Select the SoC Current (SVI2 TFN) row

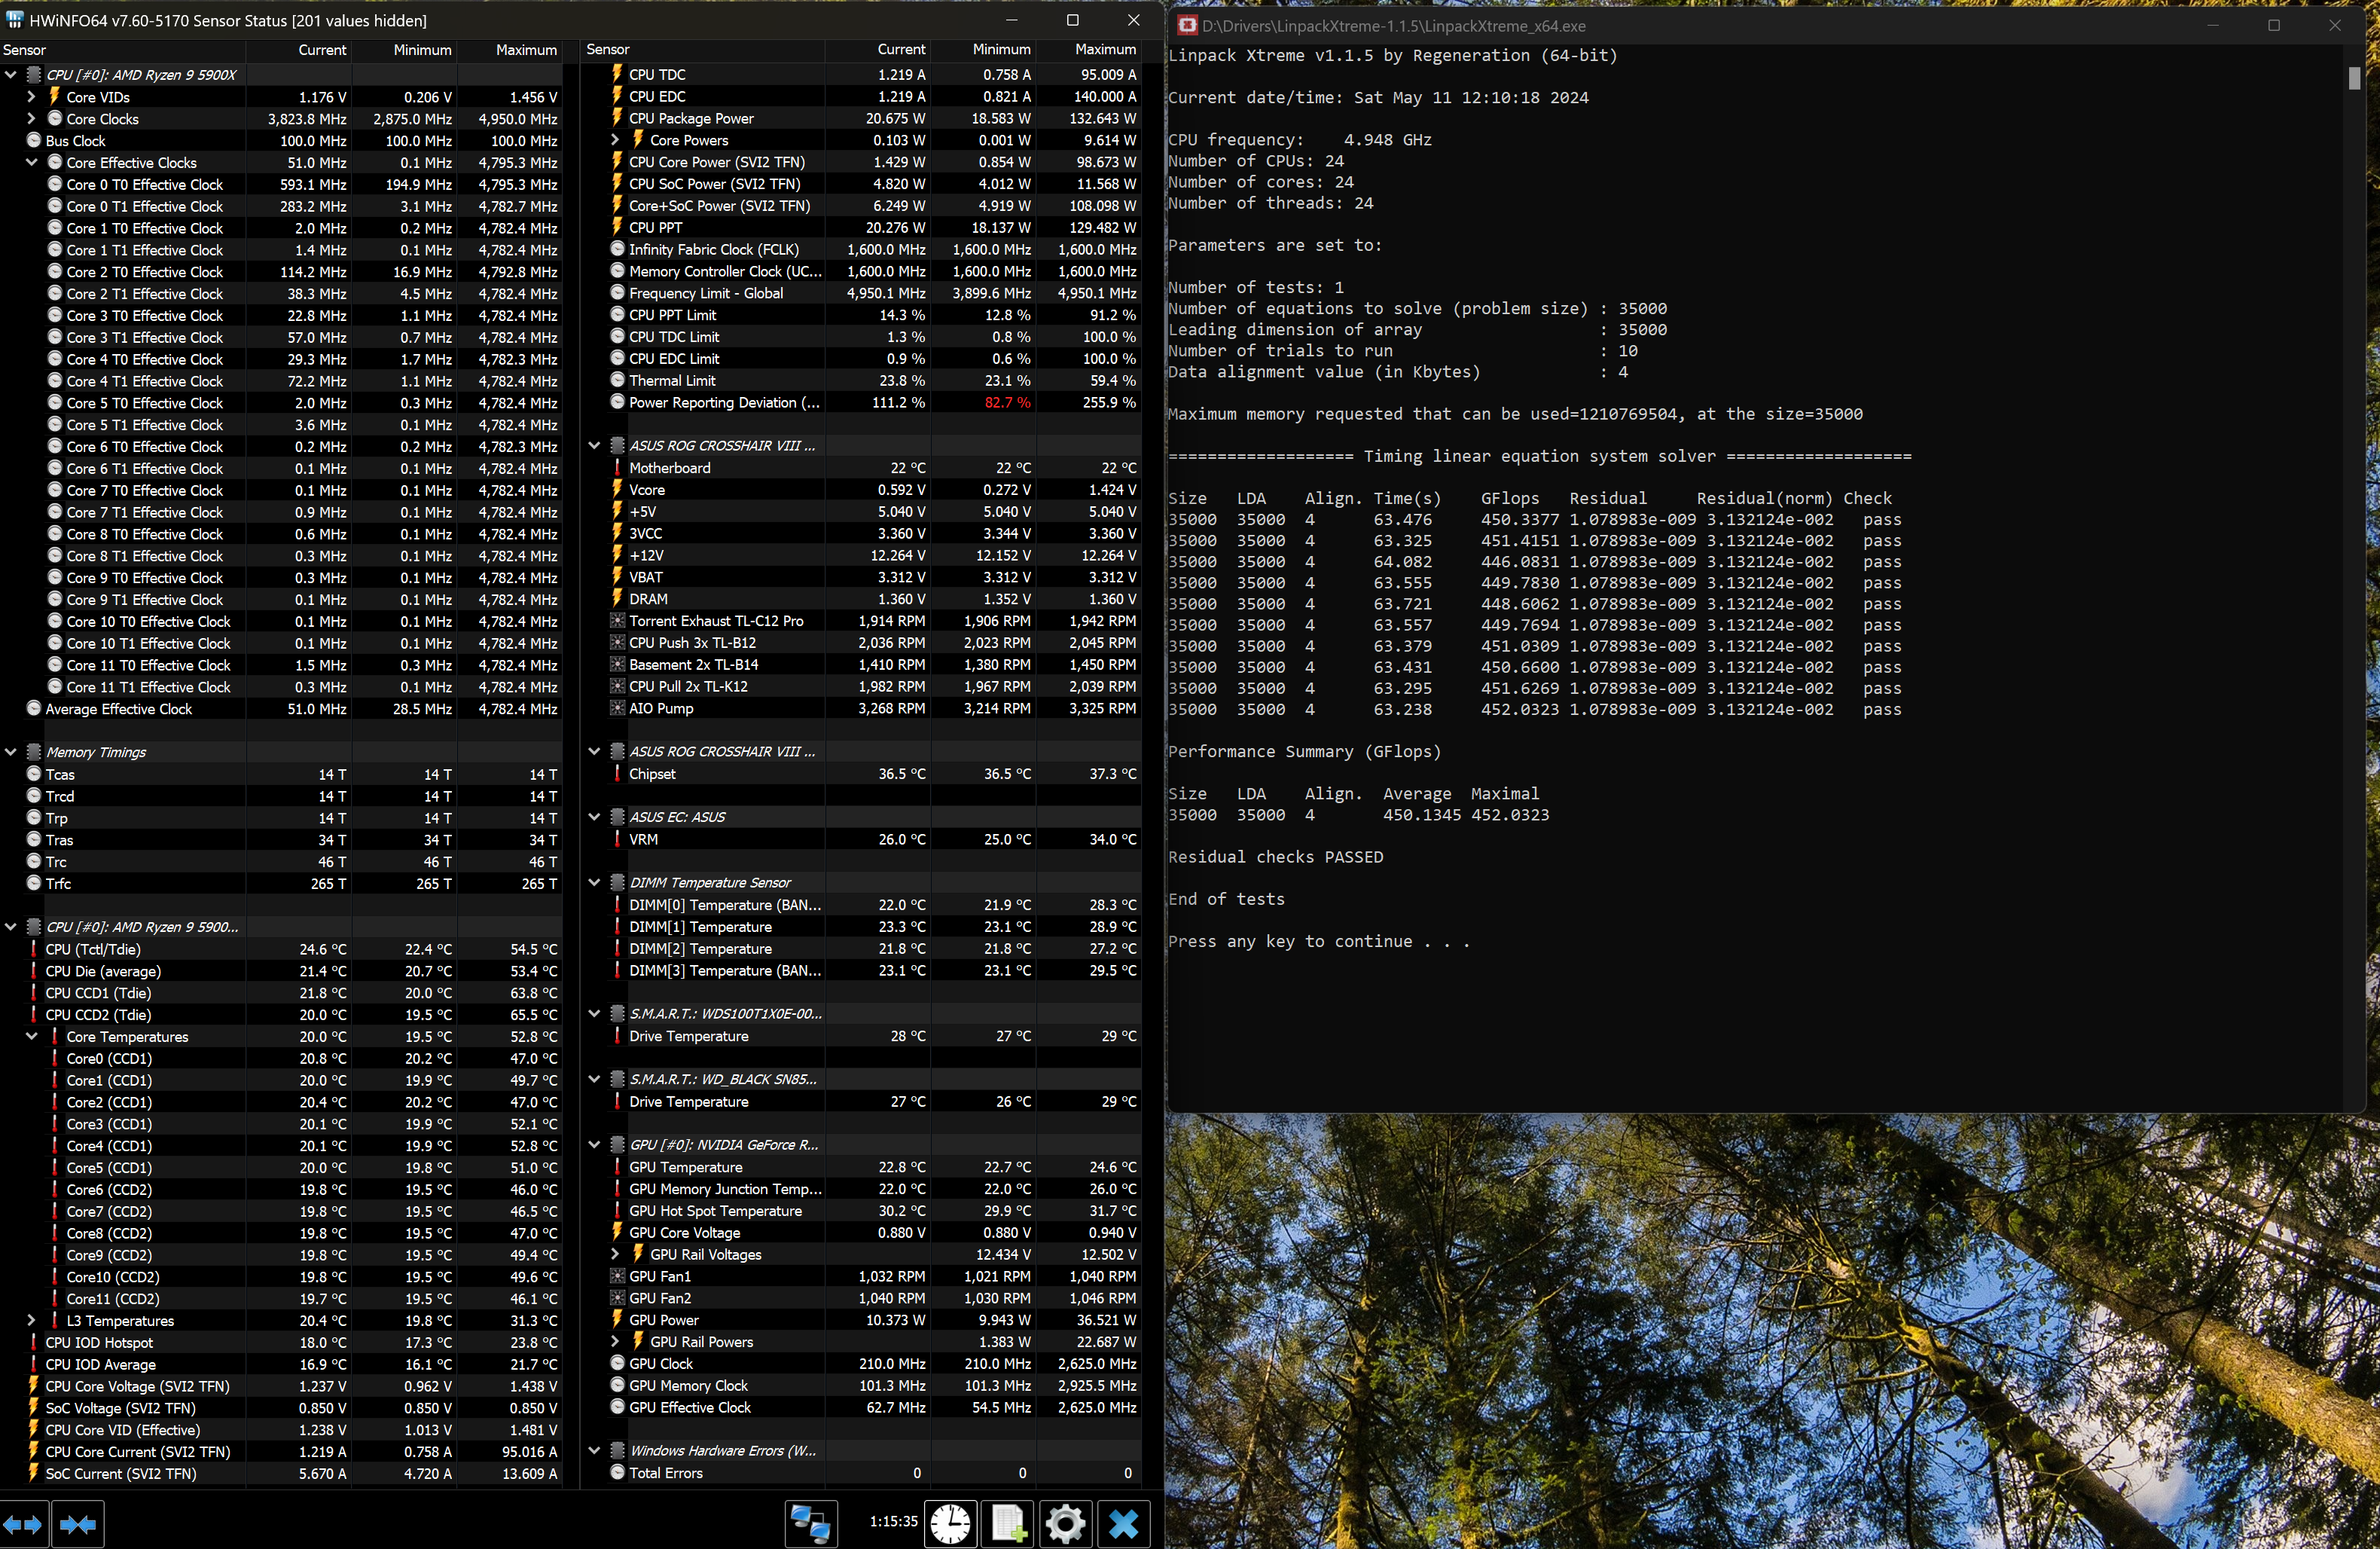click(x=280, y=1473)
